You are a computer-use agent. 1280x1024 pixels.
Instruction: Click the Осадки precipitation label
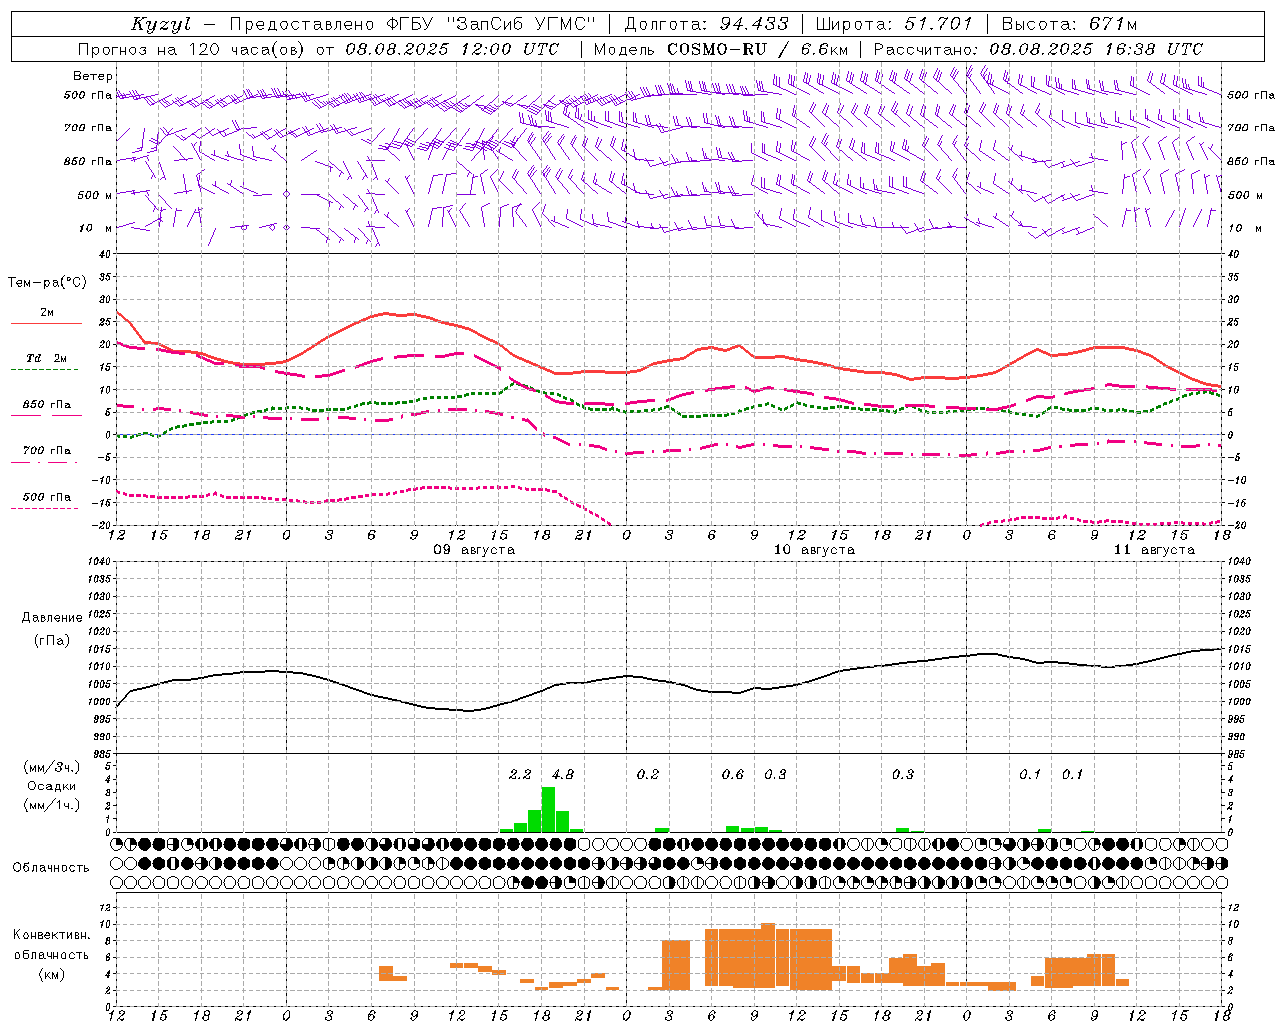(x=52, y=786)
